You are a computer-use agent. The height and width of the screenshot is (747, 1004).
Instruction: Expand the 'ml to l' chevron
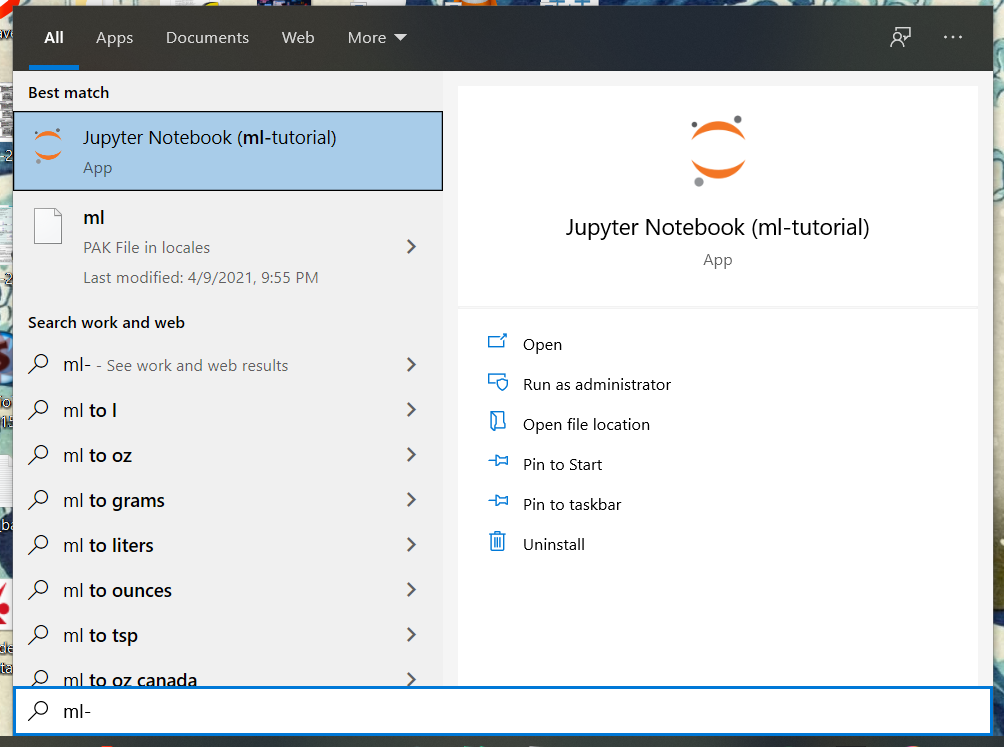pyautogui.click(x=412, y=410)
